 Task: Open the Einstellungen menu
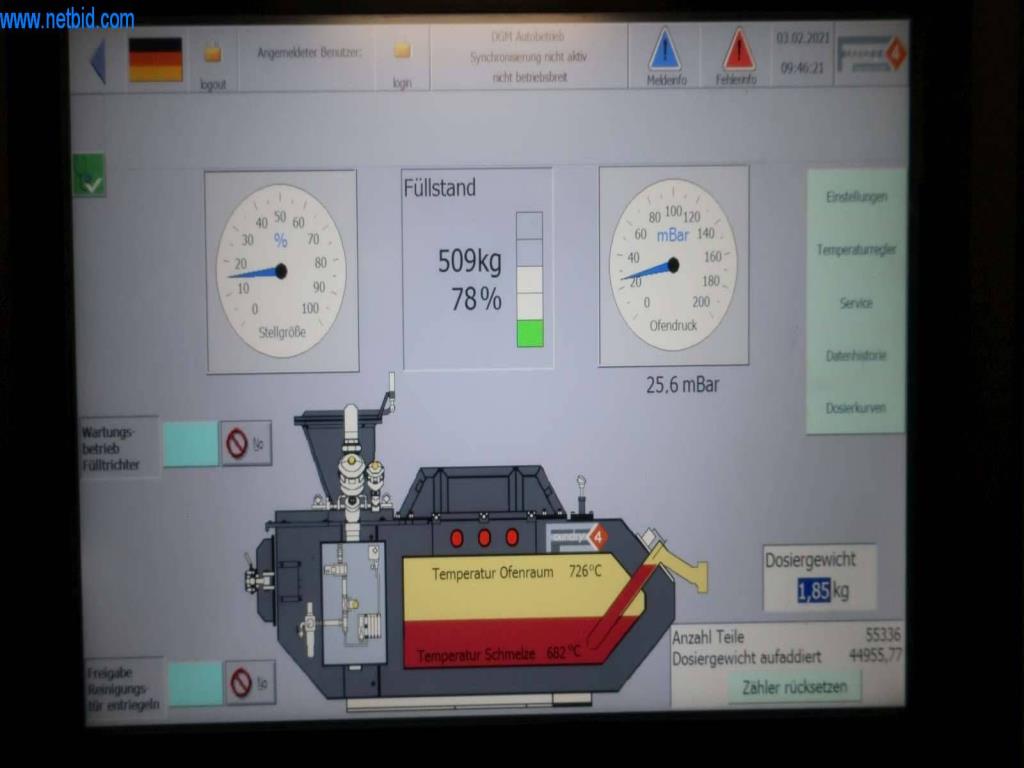(856, 197)
